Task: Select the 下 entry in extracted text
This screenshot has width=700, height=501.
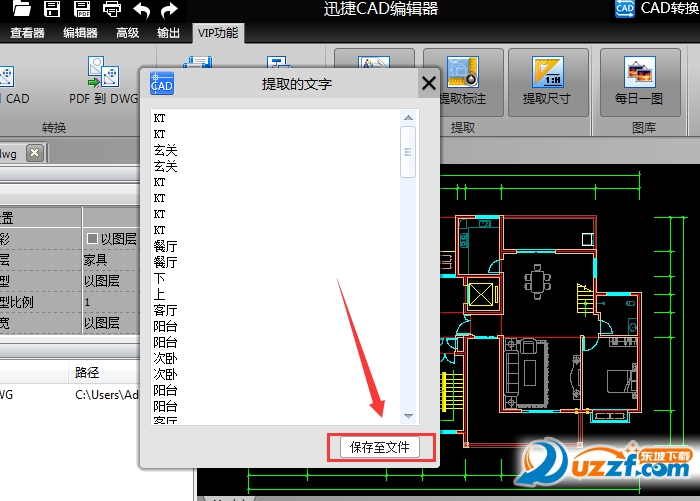Action: coord(159,278)
